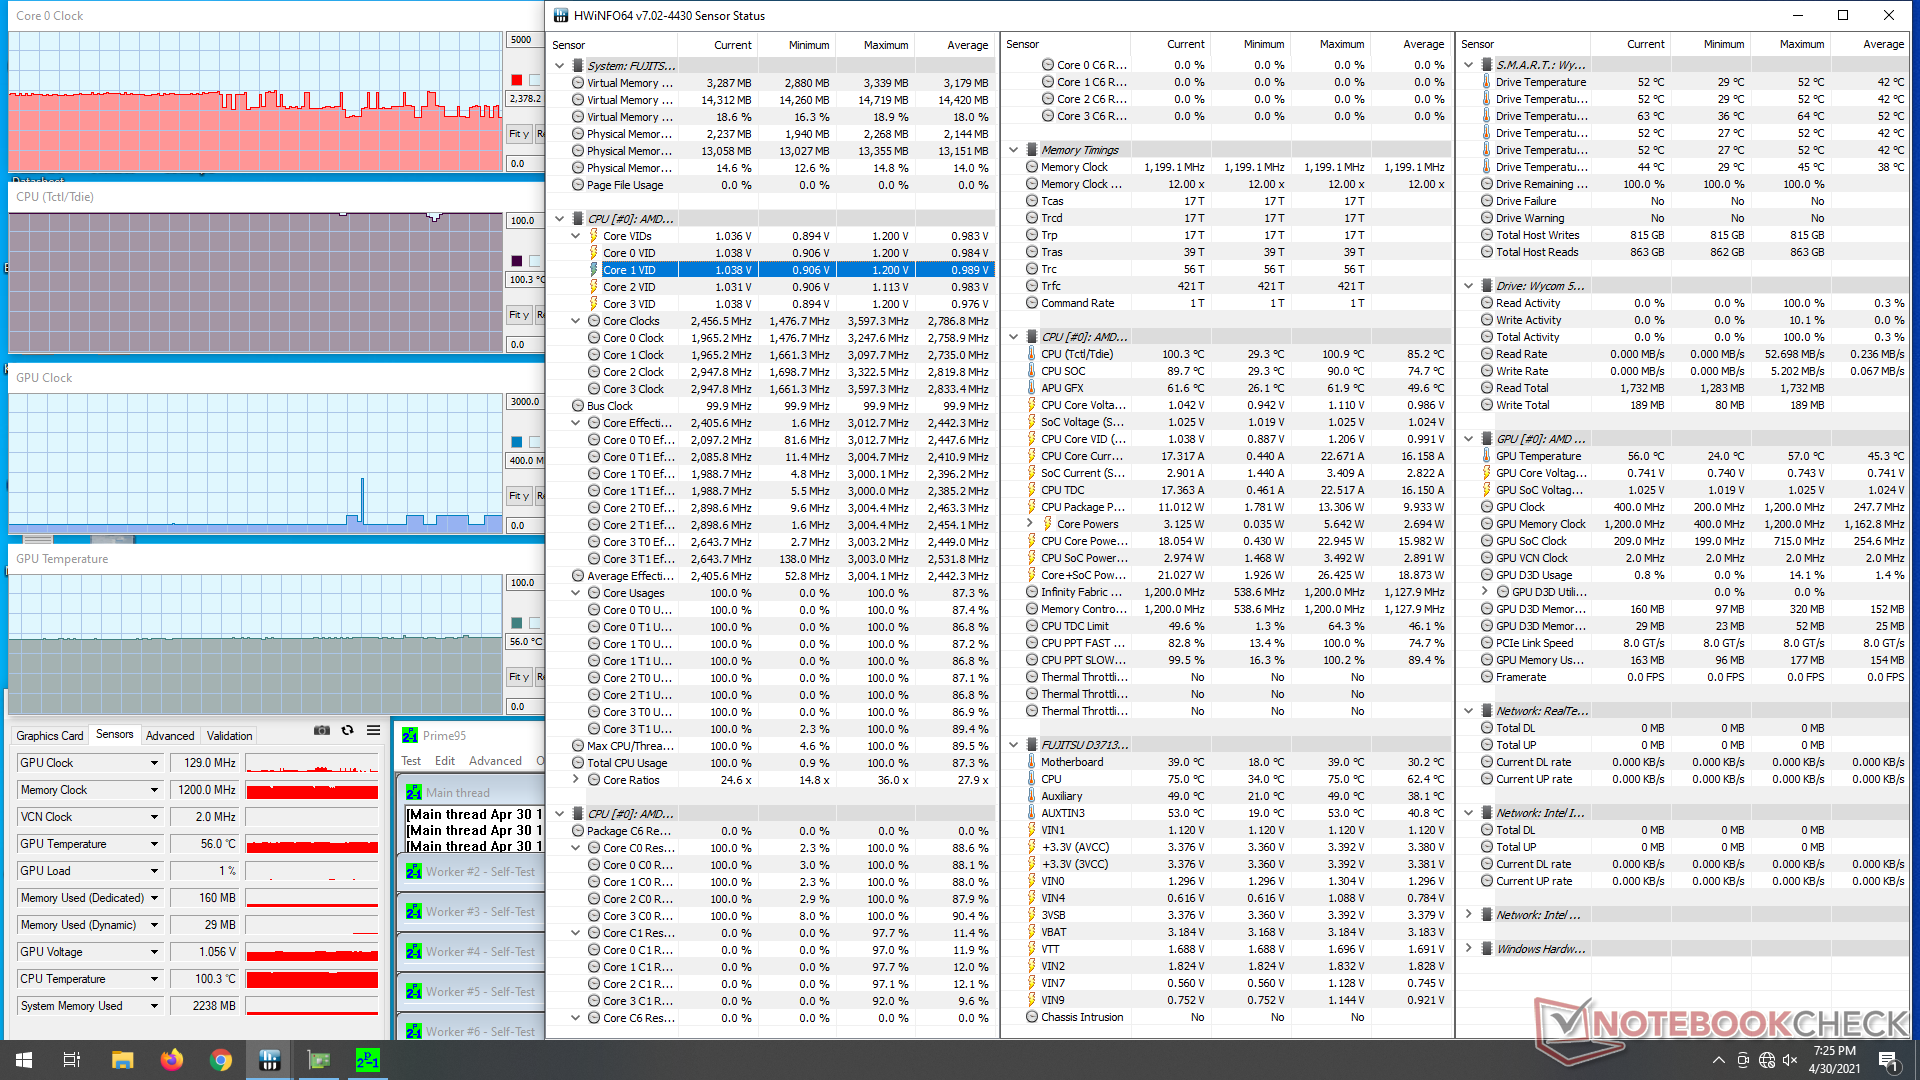
Task: Click the lightning icon of Core 1 VID
Action: [x=594, y=270]
